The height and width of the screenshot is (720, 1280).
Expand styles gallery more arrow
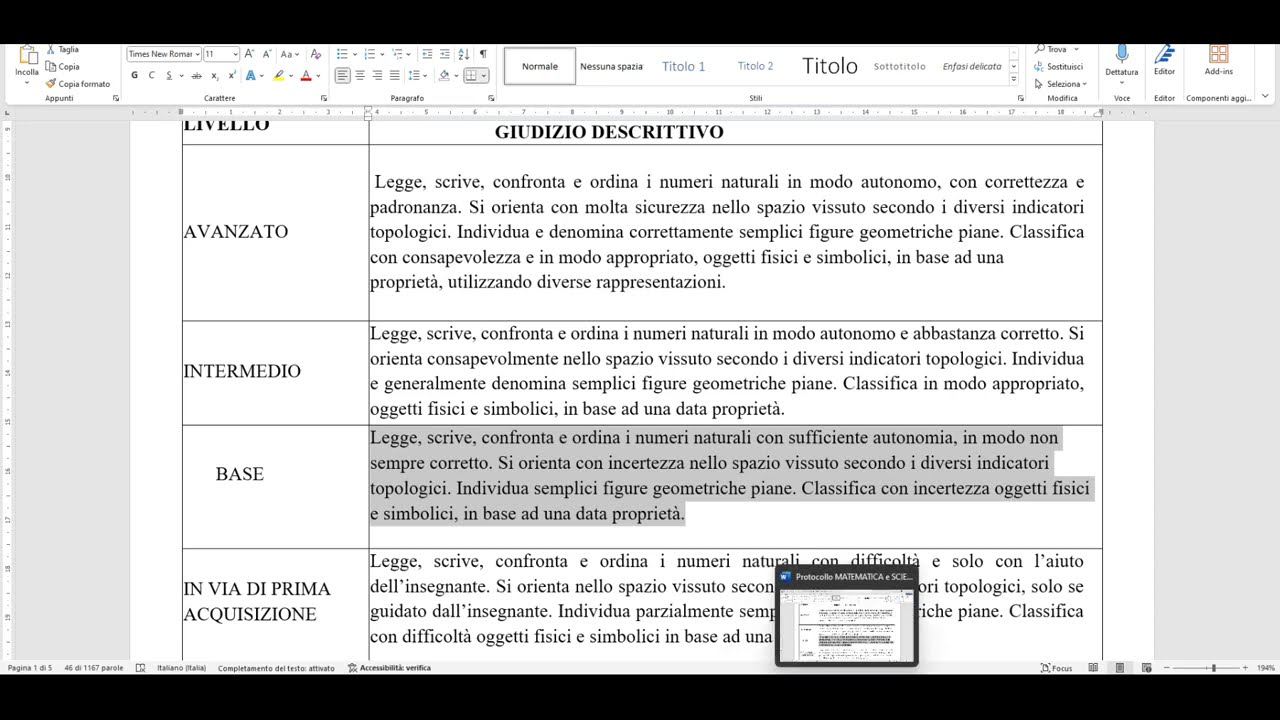tap(1014, 80)
